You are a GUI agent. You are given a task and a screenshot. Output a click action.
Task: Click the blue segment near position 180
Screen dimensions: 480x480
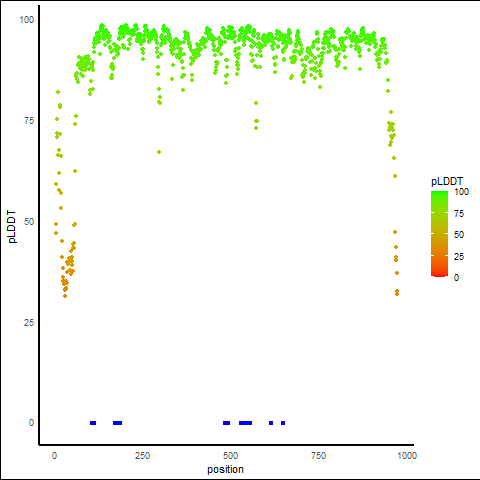118,423
